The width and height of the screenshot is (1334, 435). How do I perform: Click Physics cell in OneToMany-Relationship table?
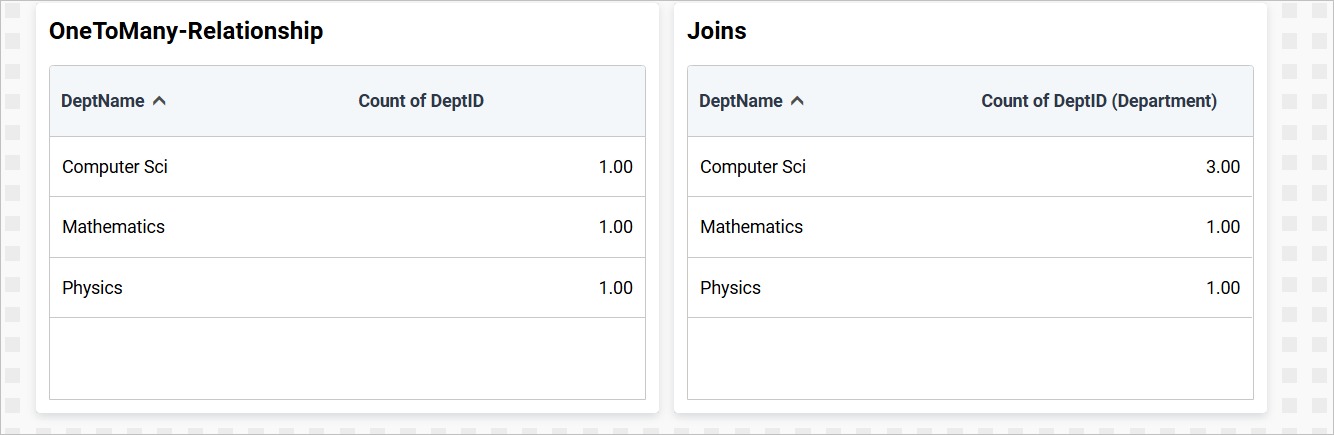click(92, 288)
